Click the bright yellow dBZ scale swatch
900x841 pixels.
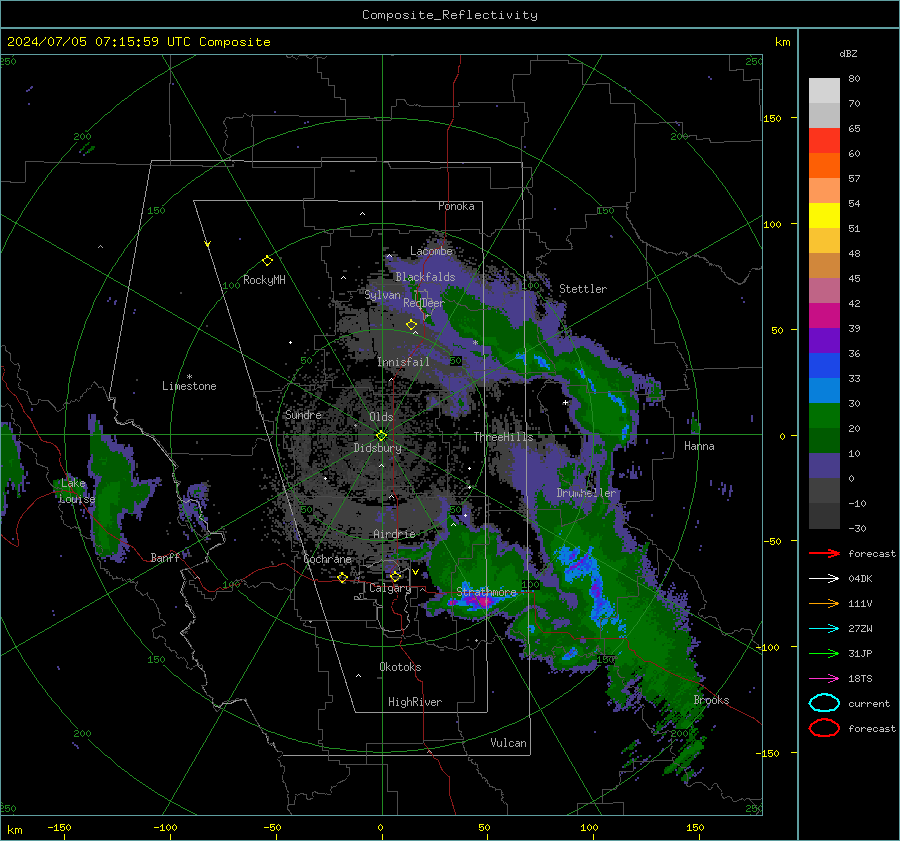pos(824,215)
